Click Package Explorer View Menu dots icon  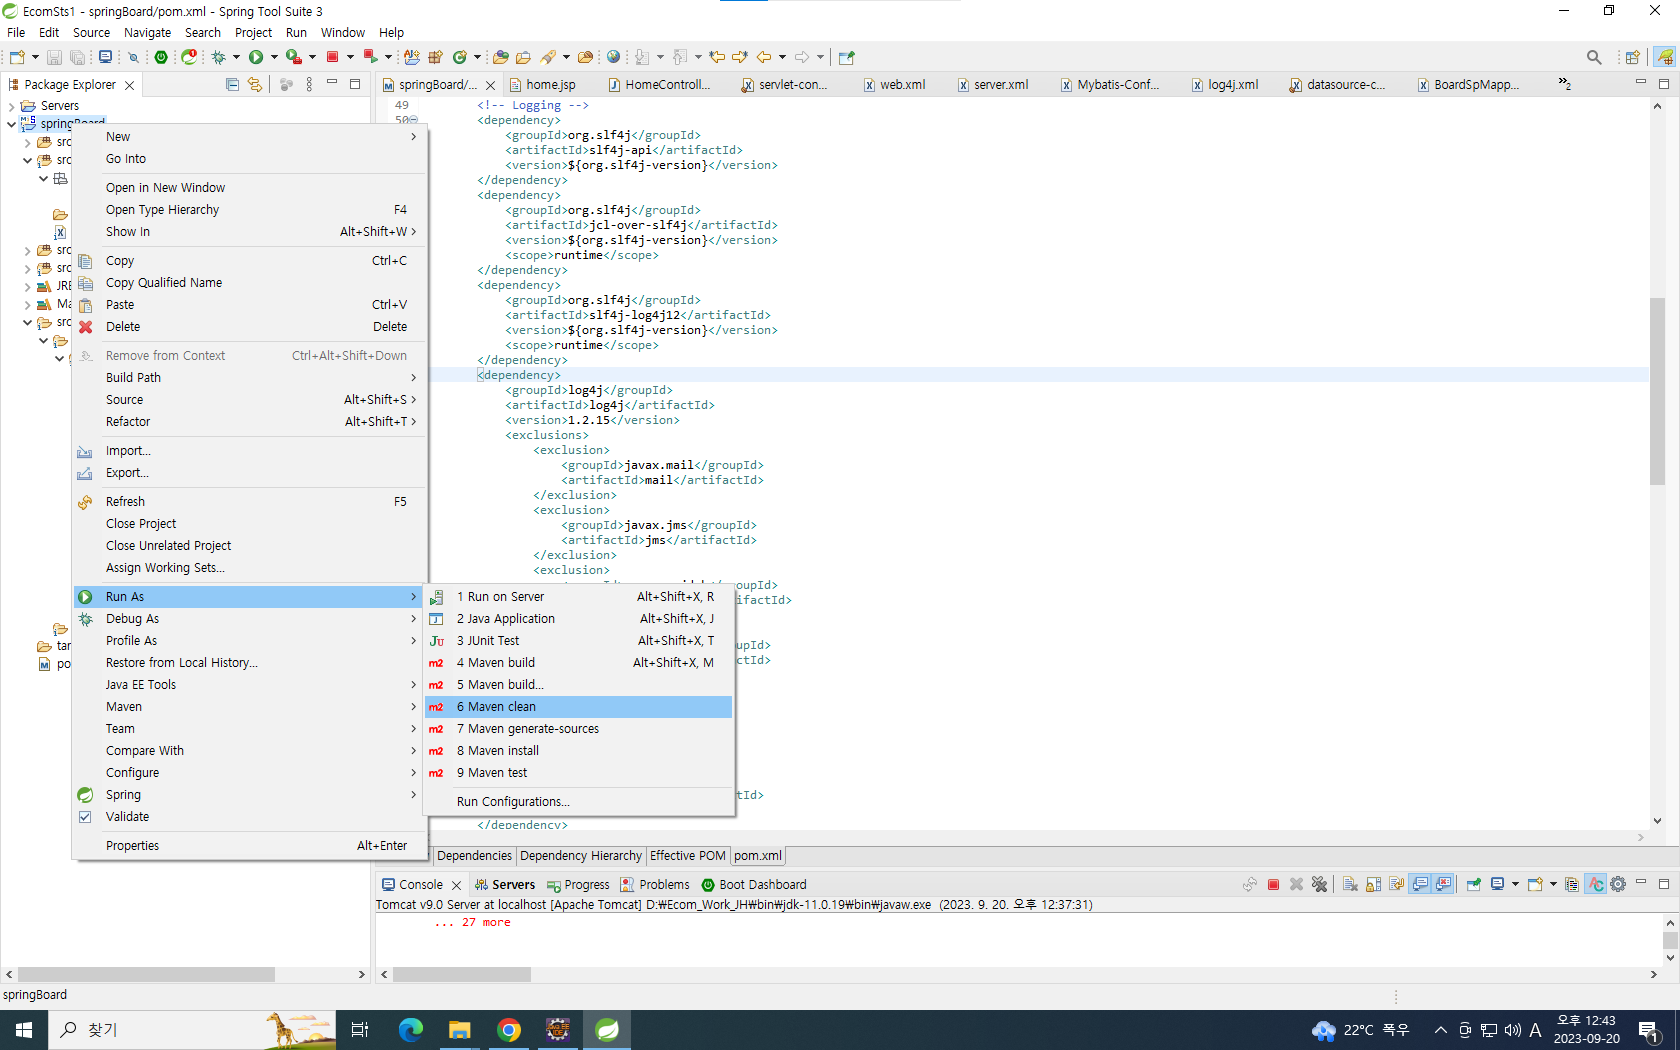pyautogui.click(x=309, y=85)
